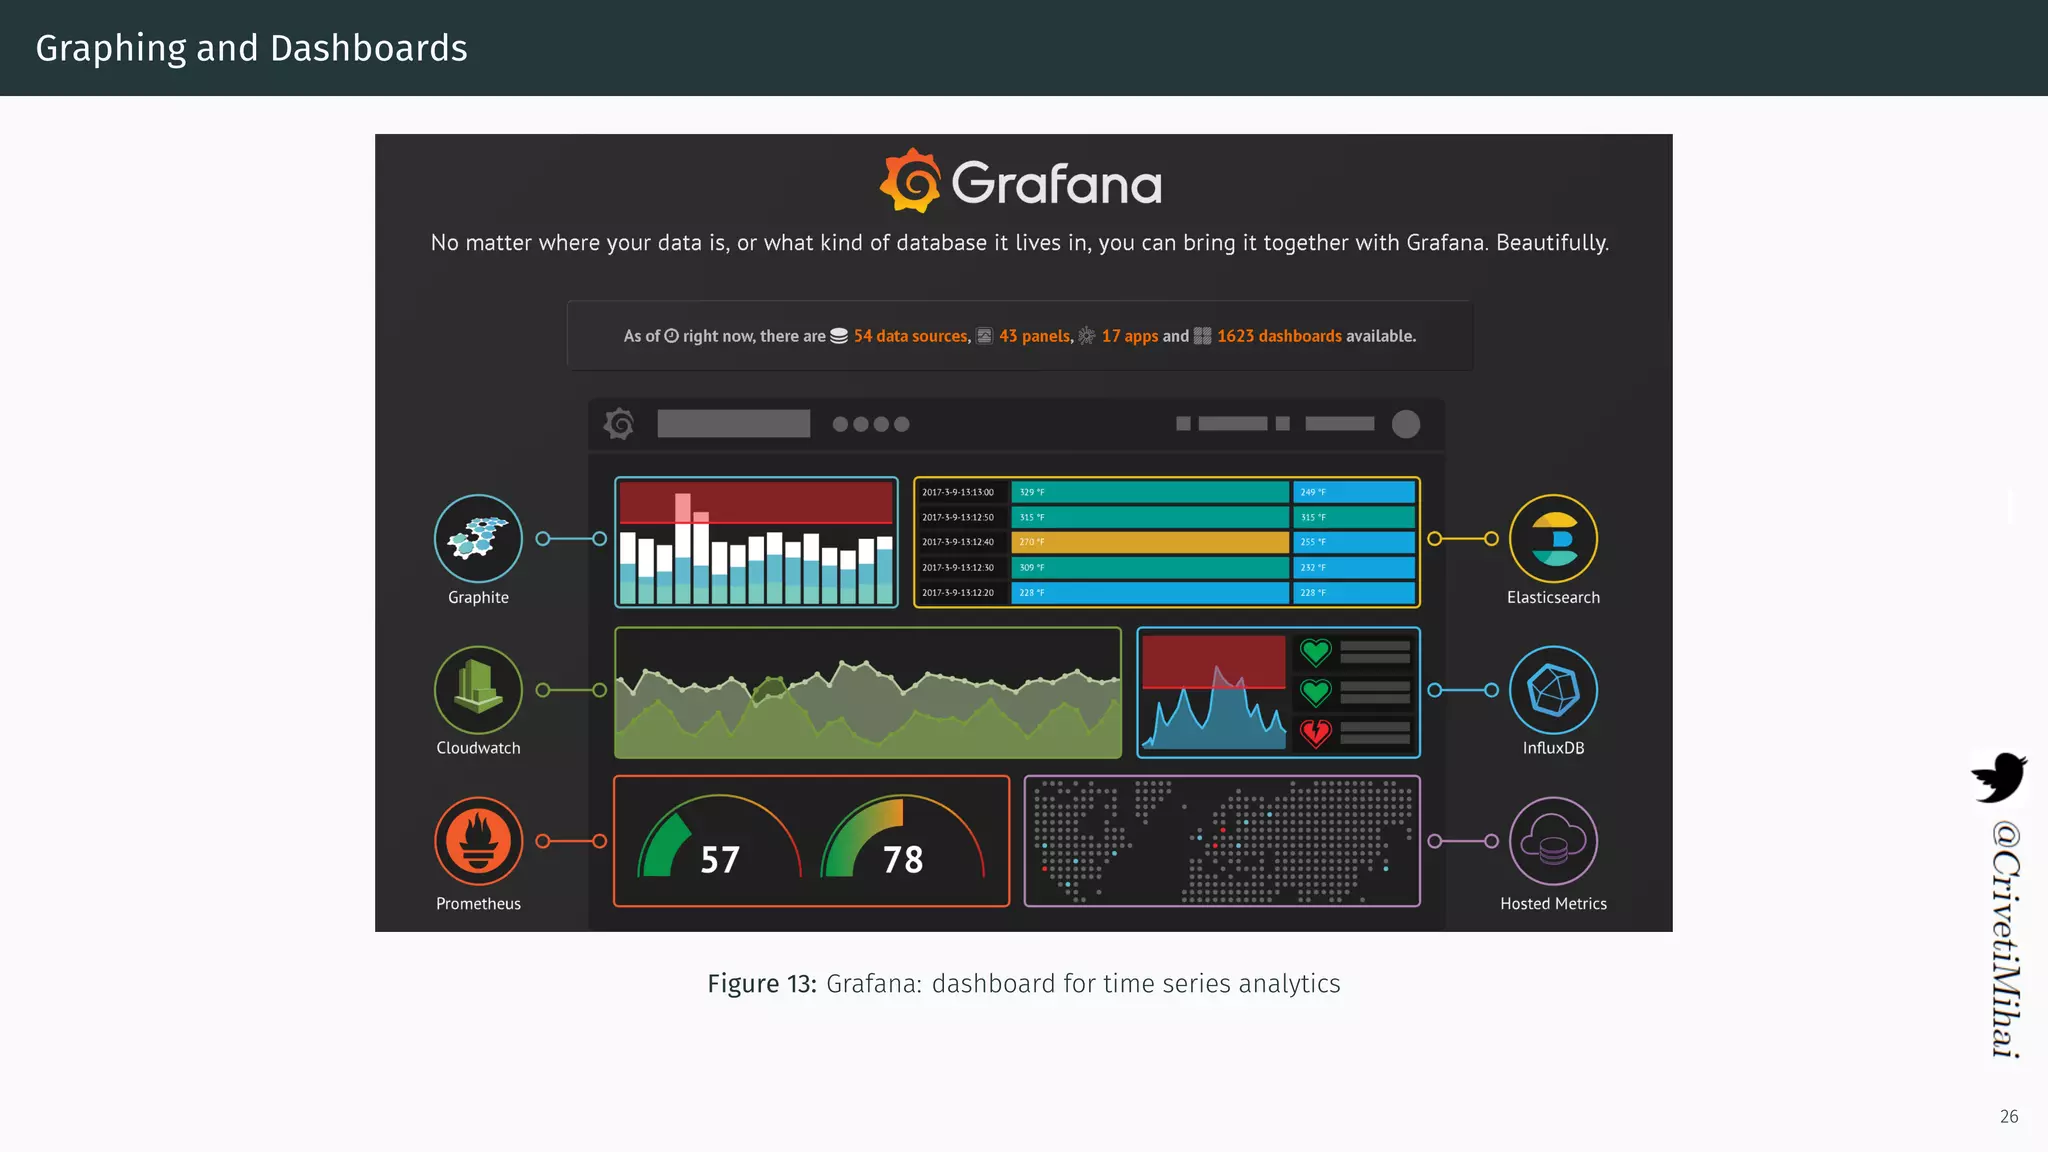Click the Prometheus flame icon
This screenshot has height=1152, width=2048.
point(478,841)
